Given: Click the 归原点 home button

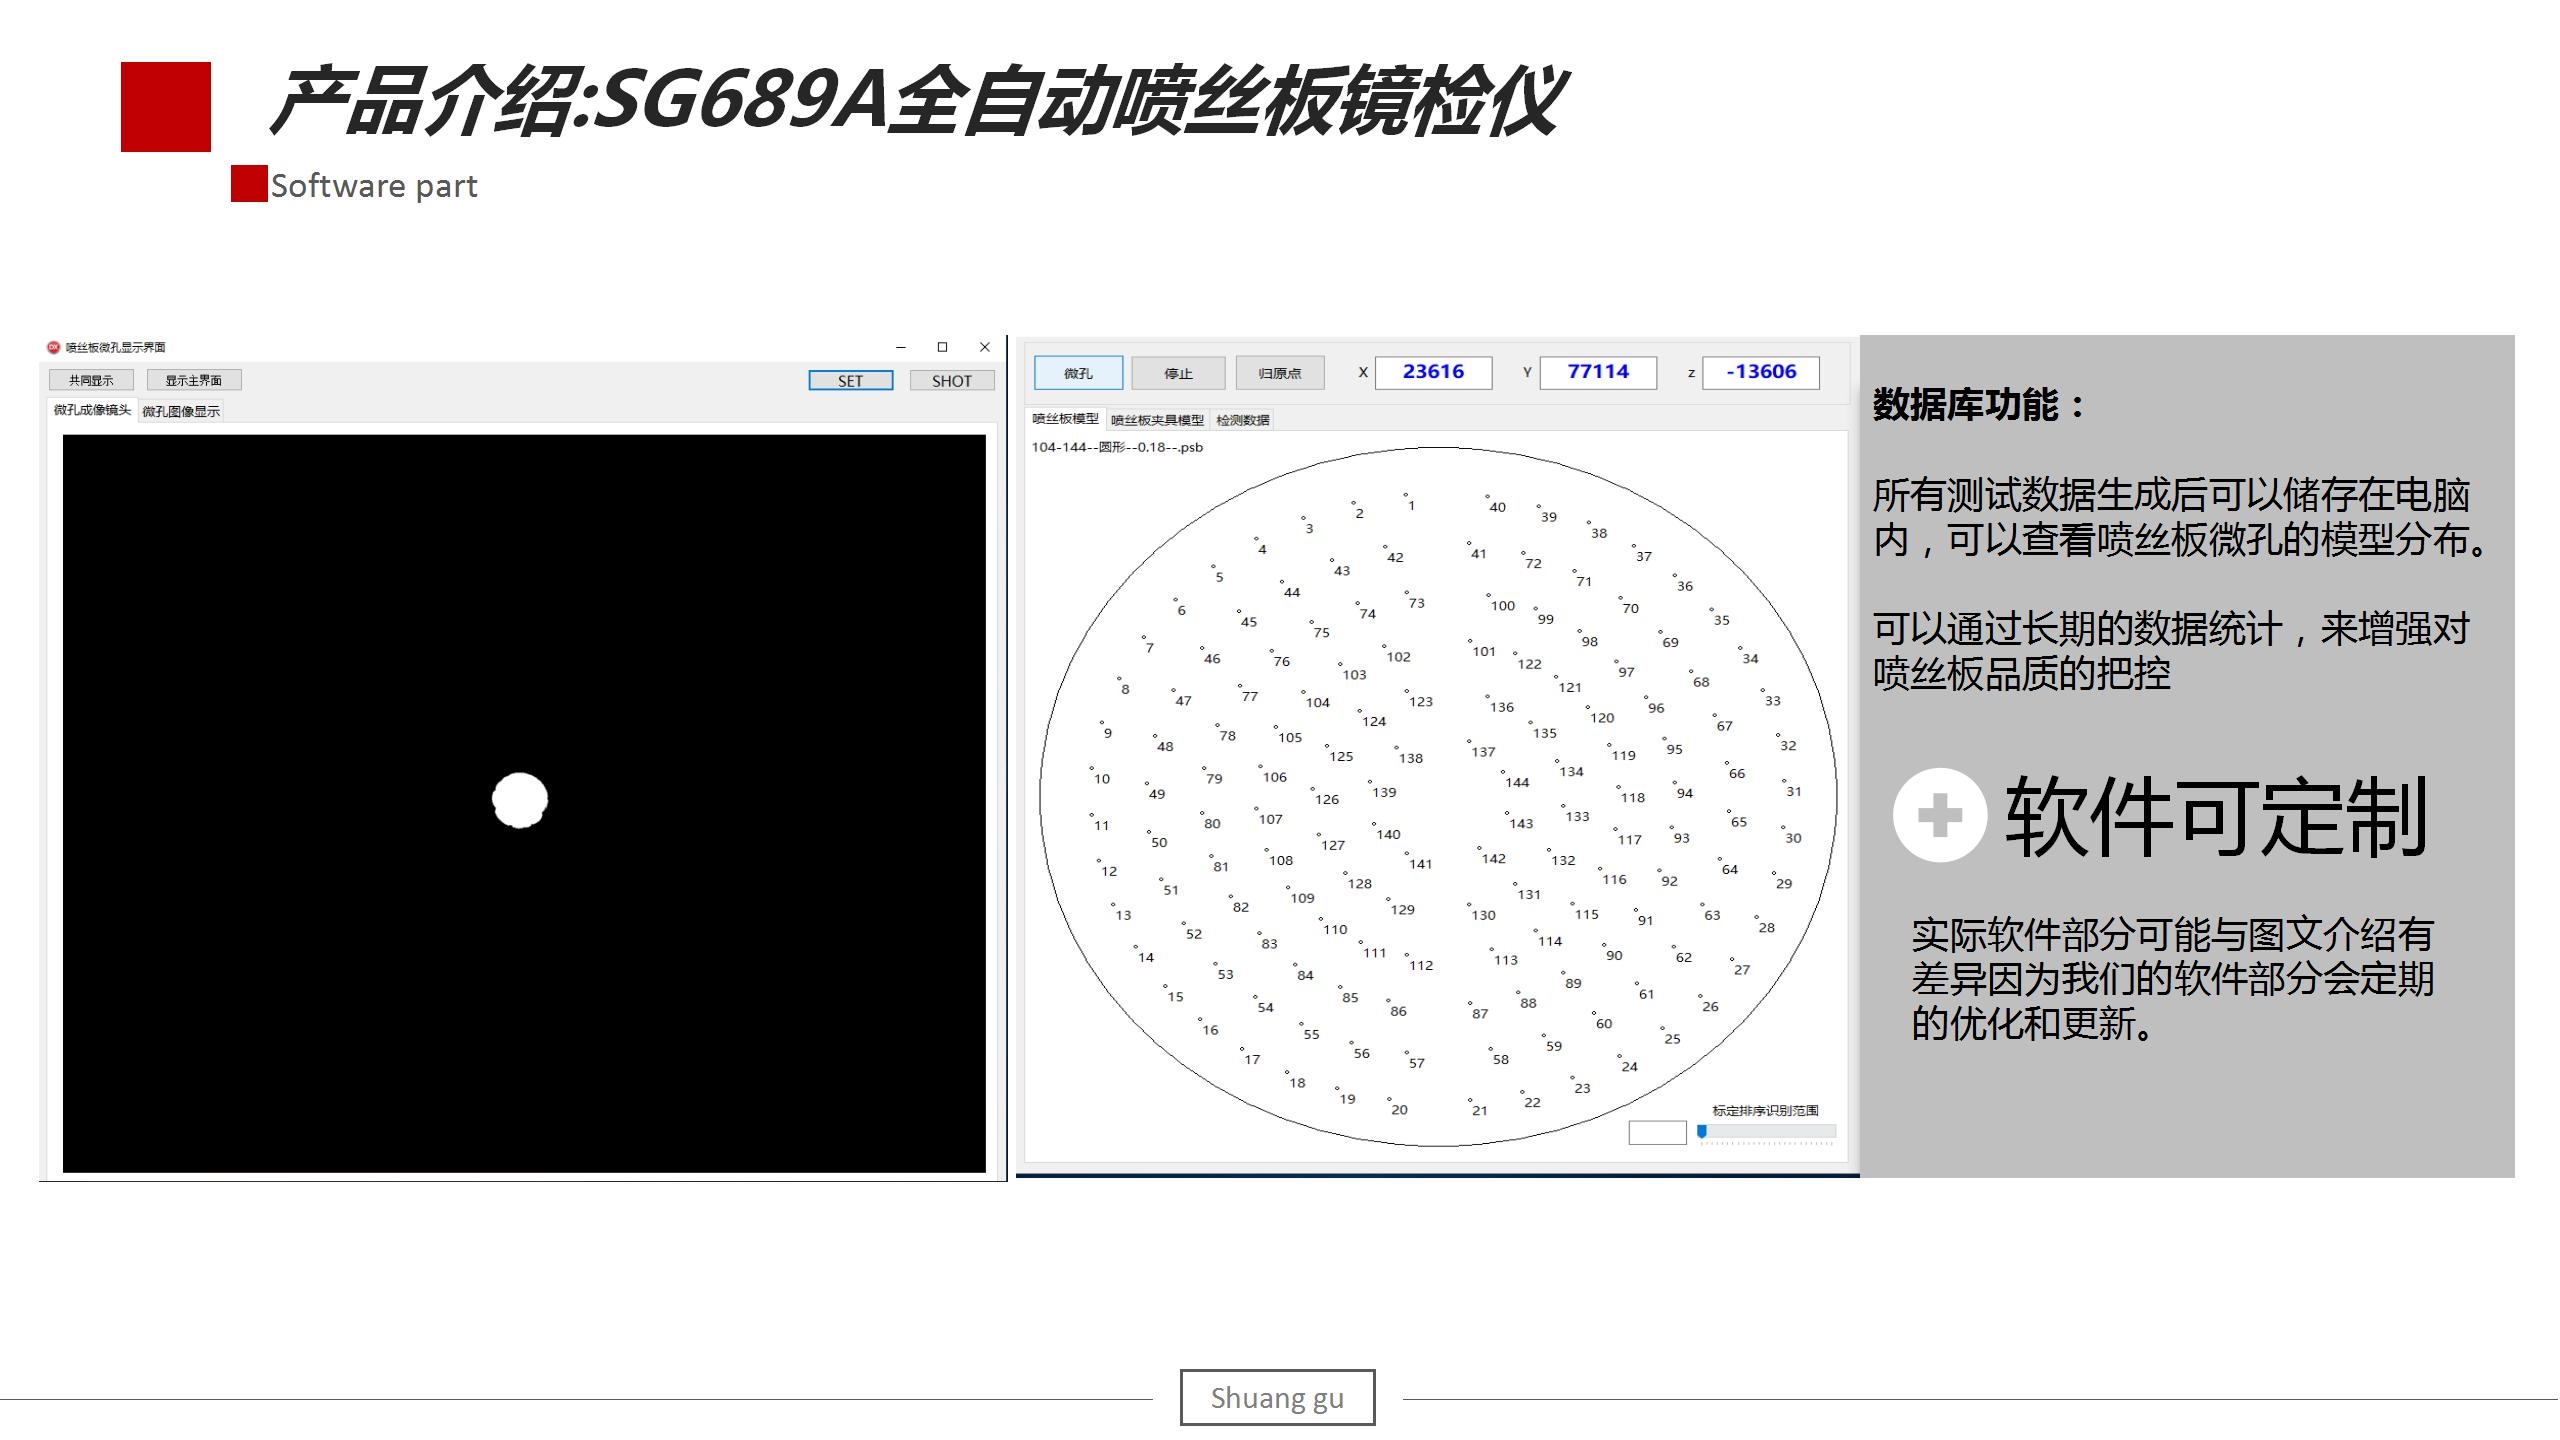Looking at the screenshot, I should [x=1280, y=373].
